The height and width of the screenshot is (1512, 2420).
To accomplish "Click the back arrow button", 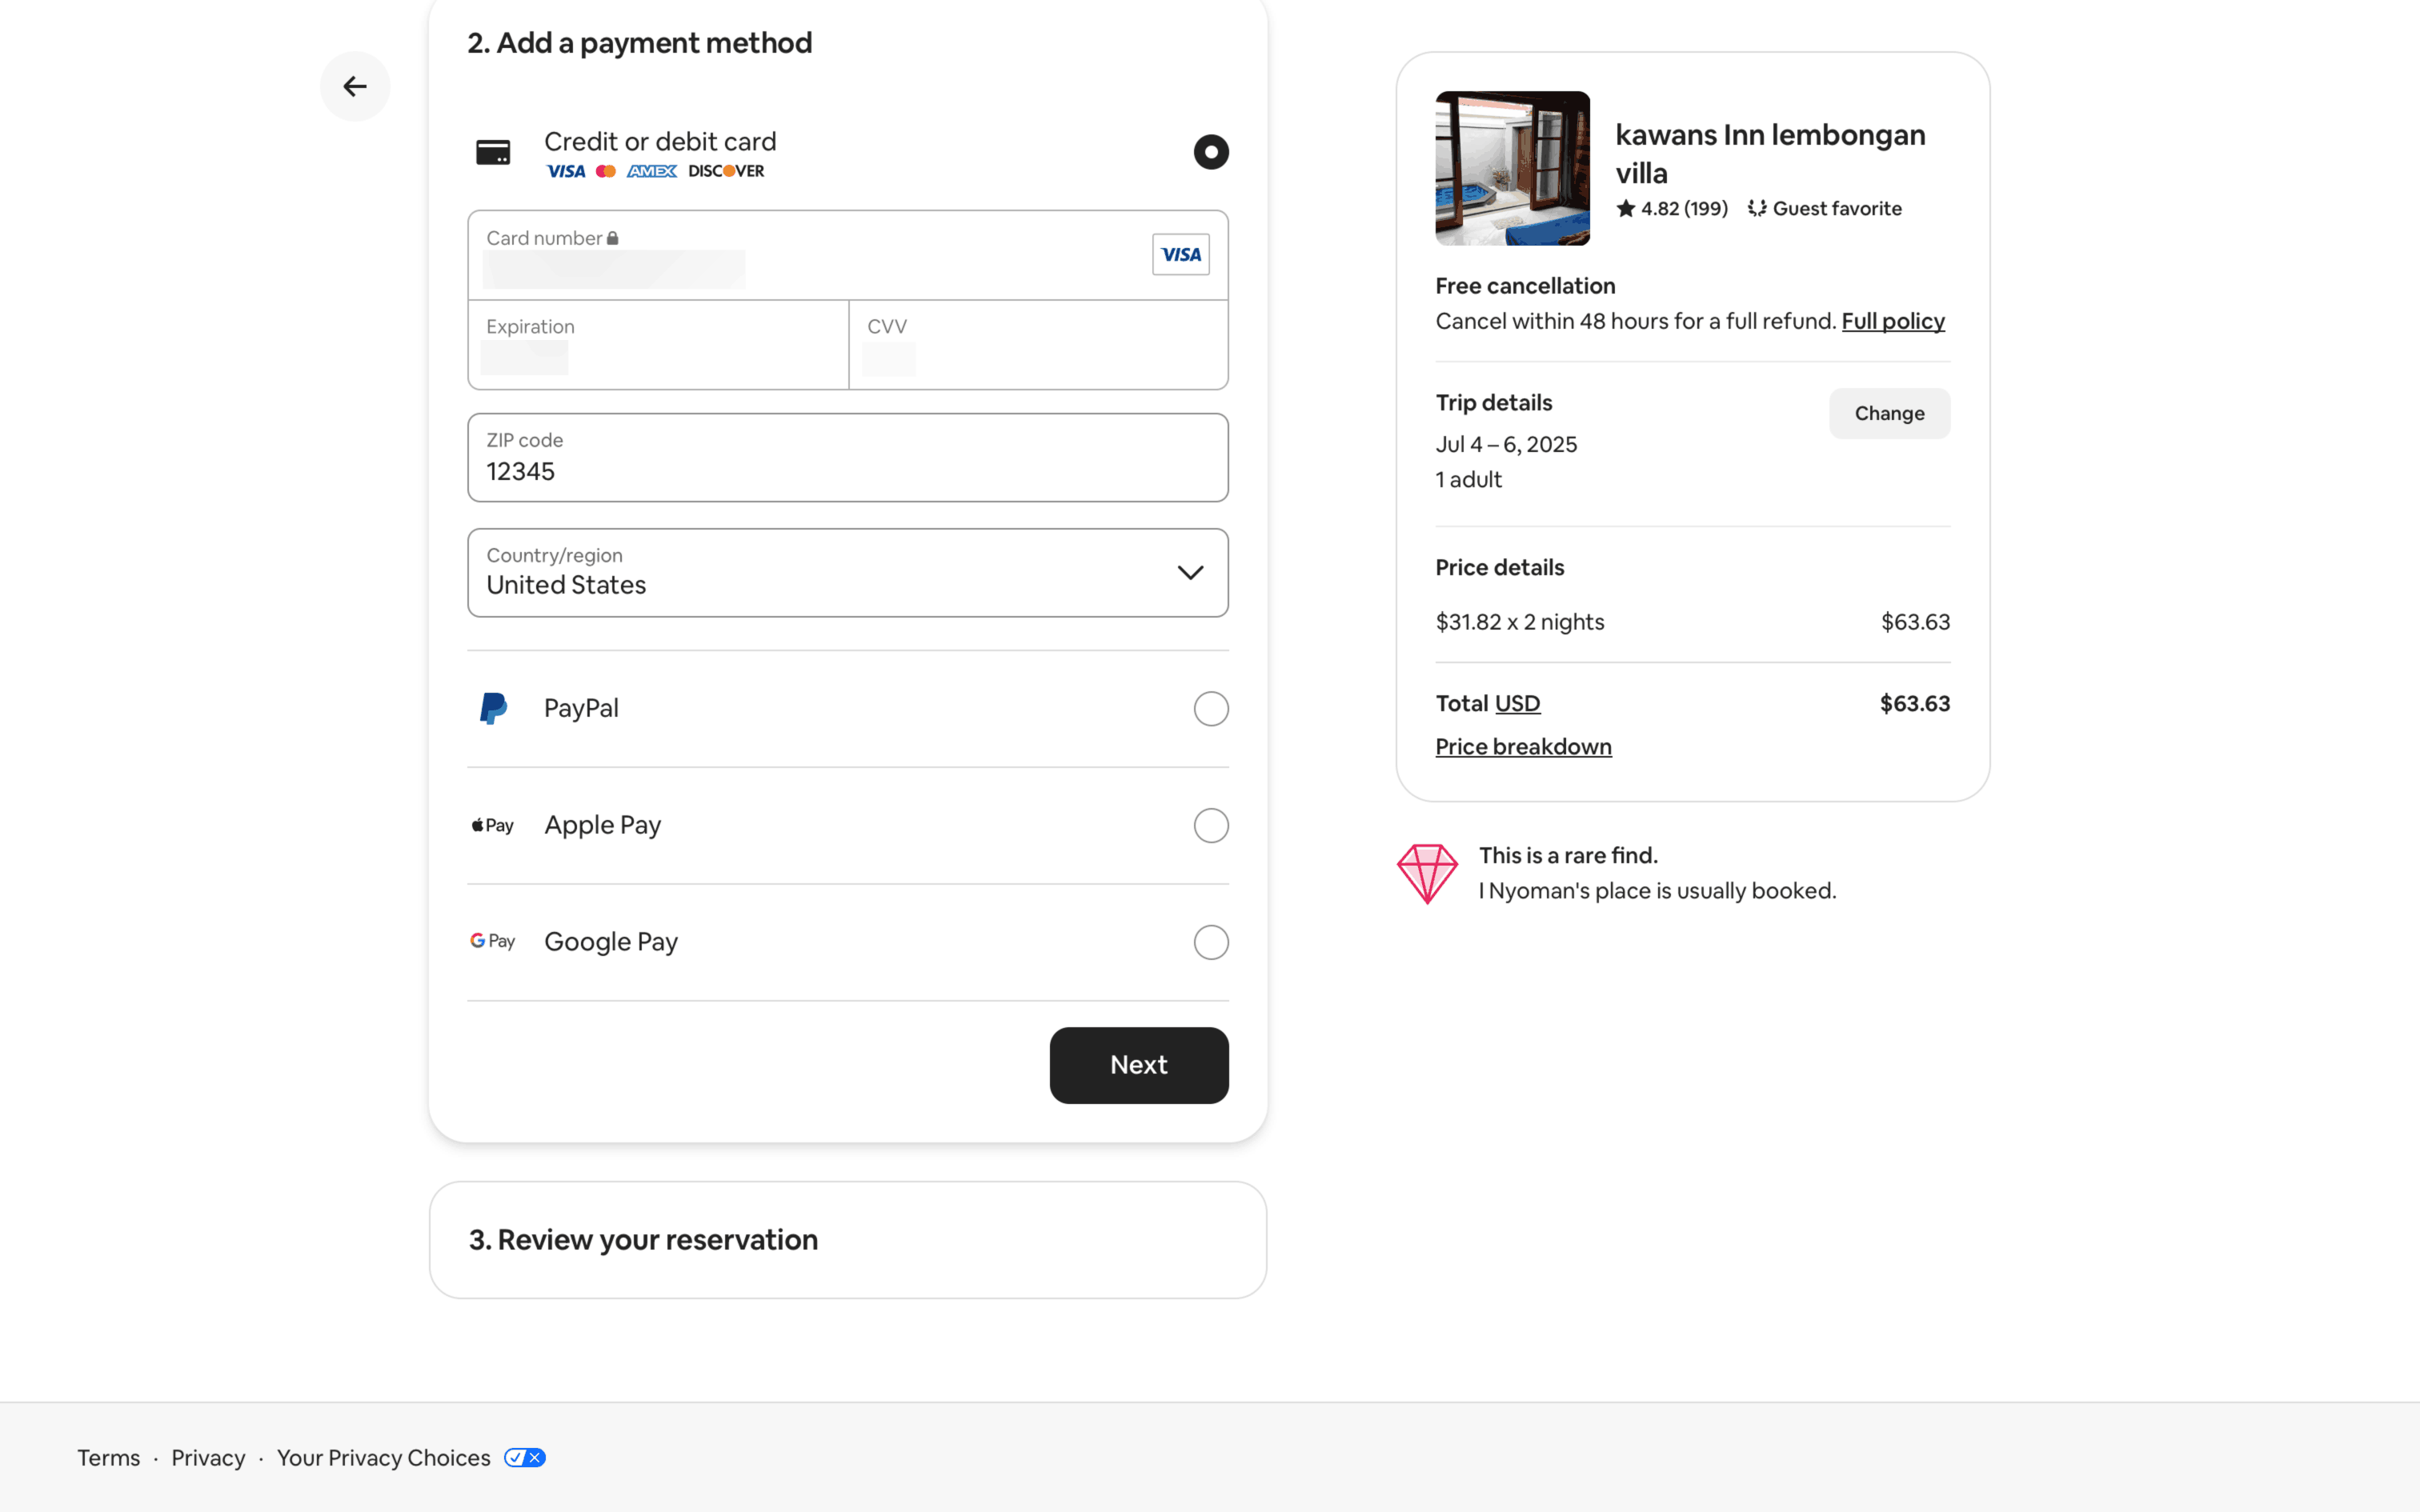I will tap(355, 87).
